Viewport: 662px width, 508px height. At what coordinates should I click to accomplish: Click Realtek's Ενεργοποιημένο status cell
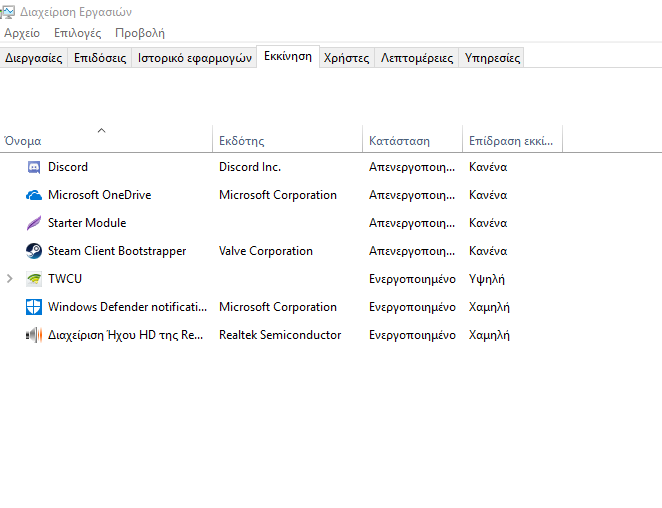pyautogui.click(x=412, y=335)
